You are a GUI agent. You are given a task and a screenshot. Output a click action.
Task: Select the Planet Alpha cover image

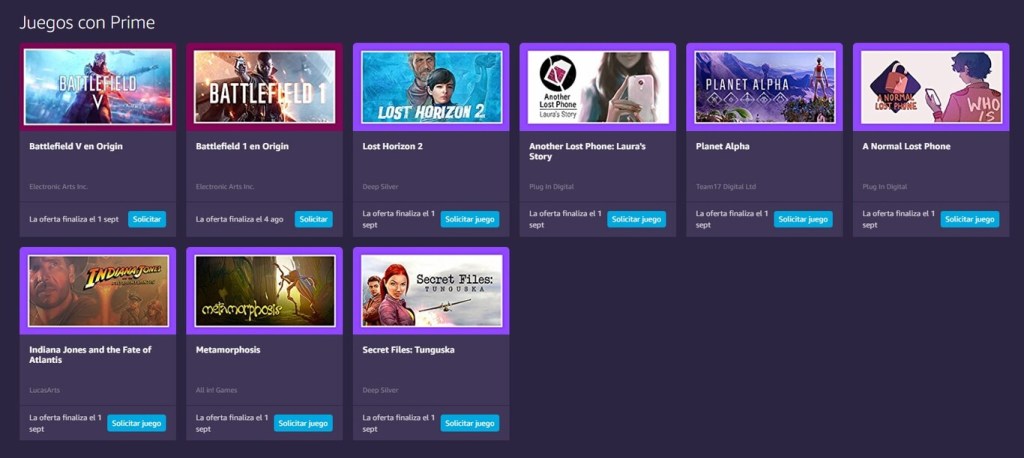[x=765, y=87]
